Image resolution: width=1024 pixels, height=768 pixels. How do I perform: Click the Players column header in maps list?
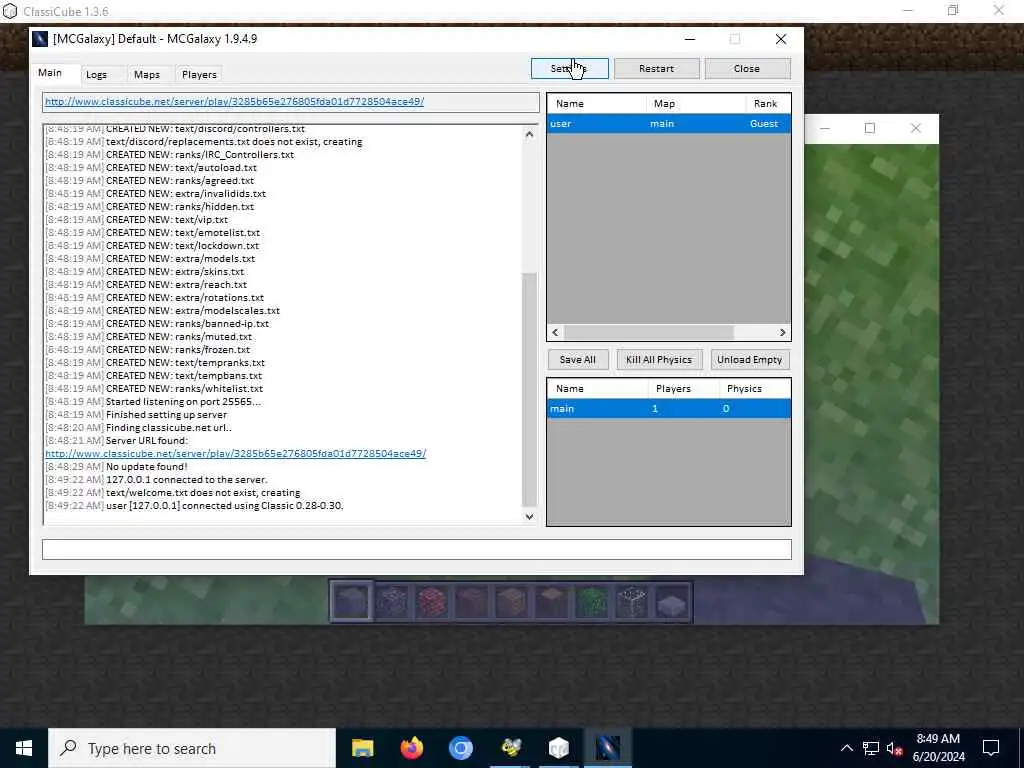(683, 389)
